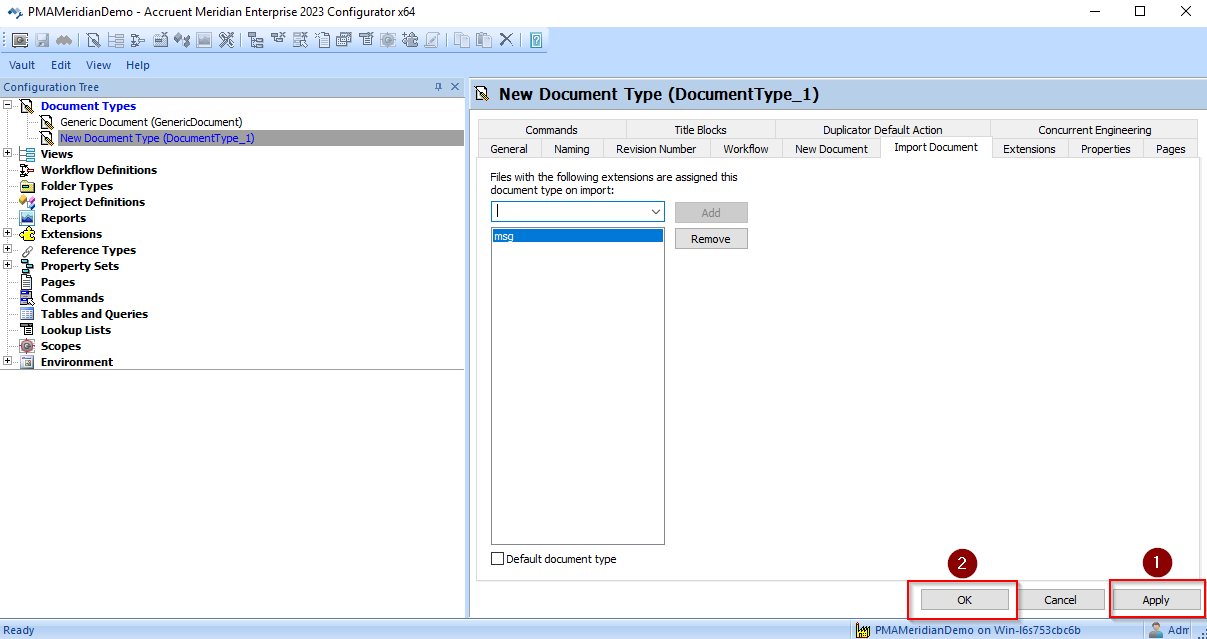Image resolution: width=1207 pixels, height=639 pixels.
Task: Open the Vault menu
Action: tap(22, 65)
